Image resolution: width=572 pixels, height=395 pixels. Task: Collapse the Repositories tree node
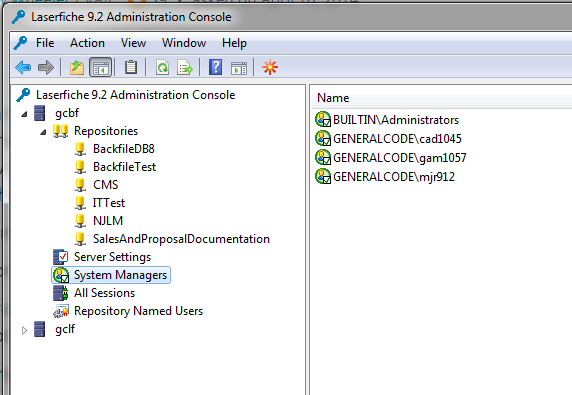pyautogui.click(x=43, y=132)
